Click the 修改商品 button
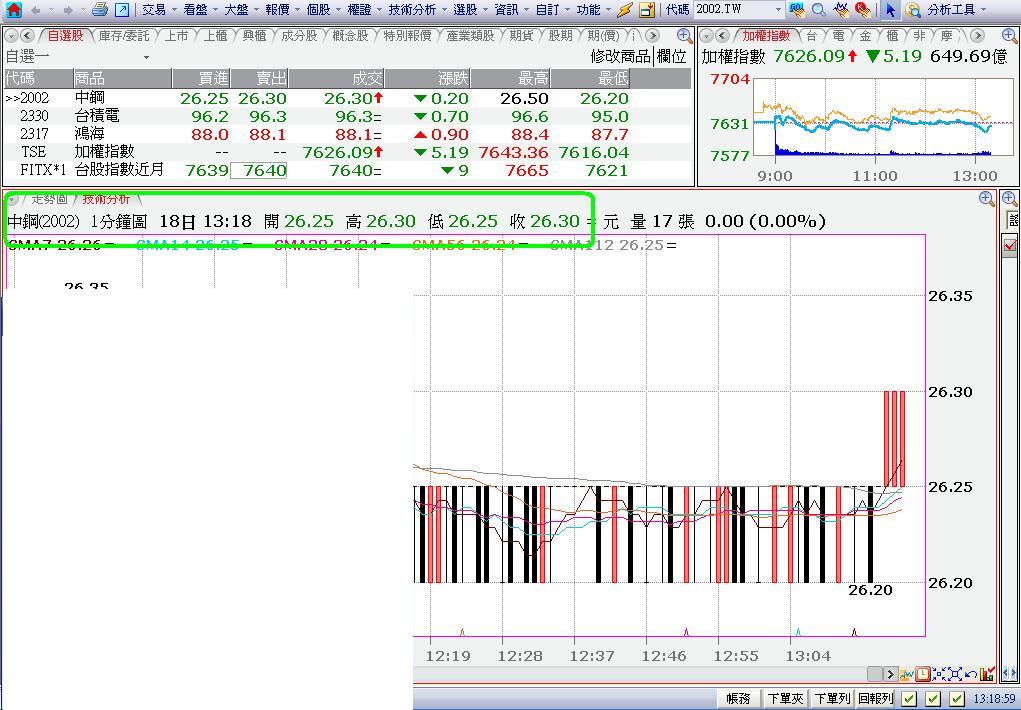The height and width of the screenshot is (710, 1021). 621,57
